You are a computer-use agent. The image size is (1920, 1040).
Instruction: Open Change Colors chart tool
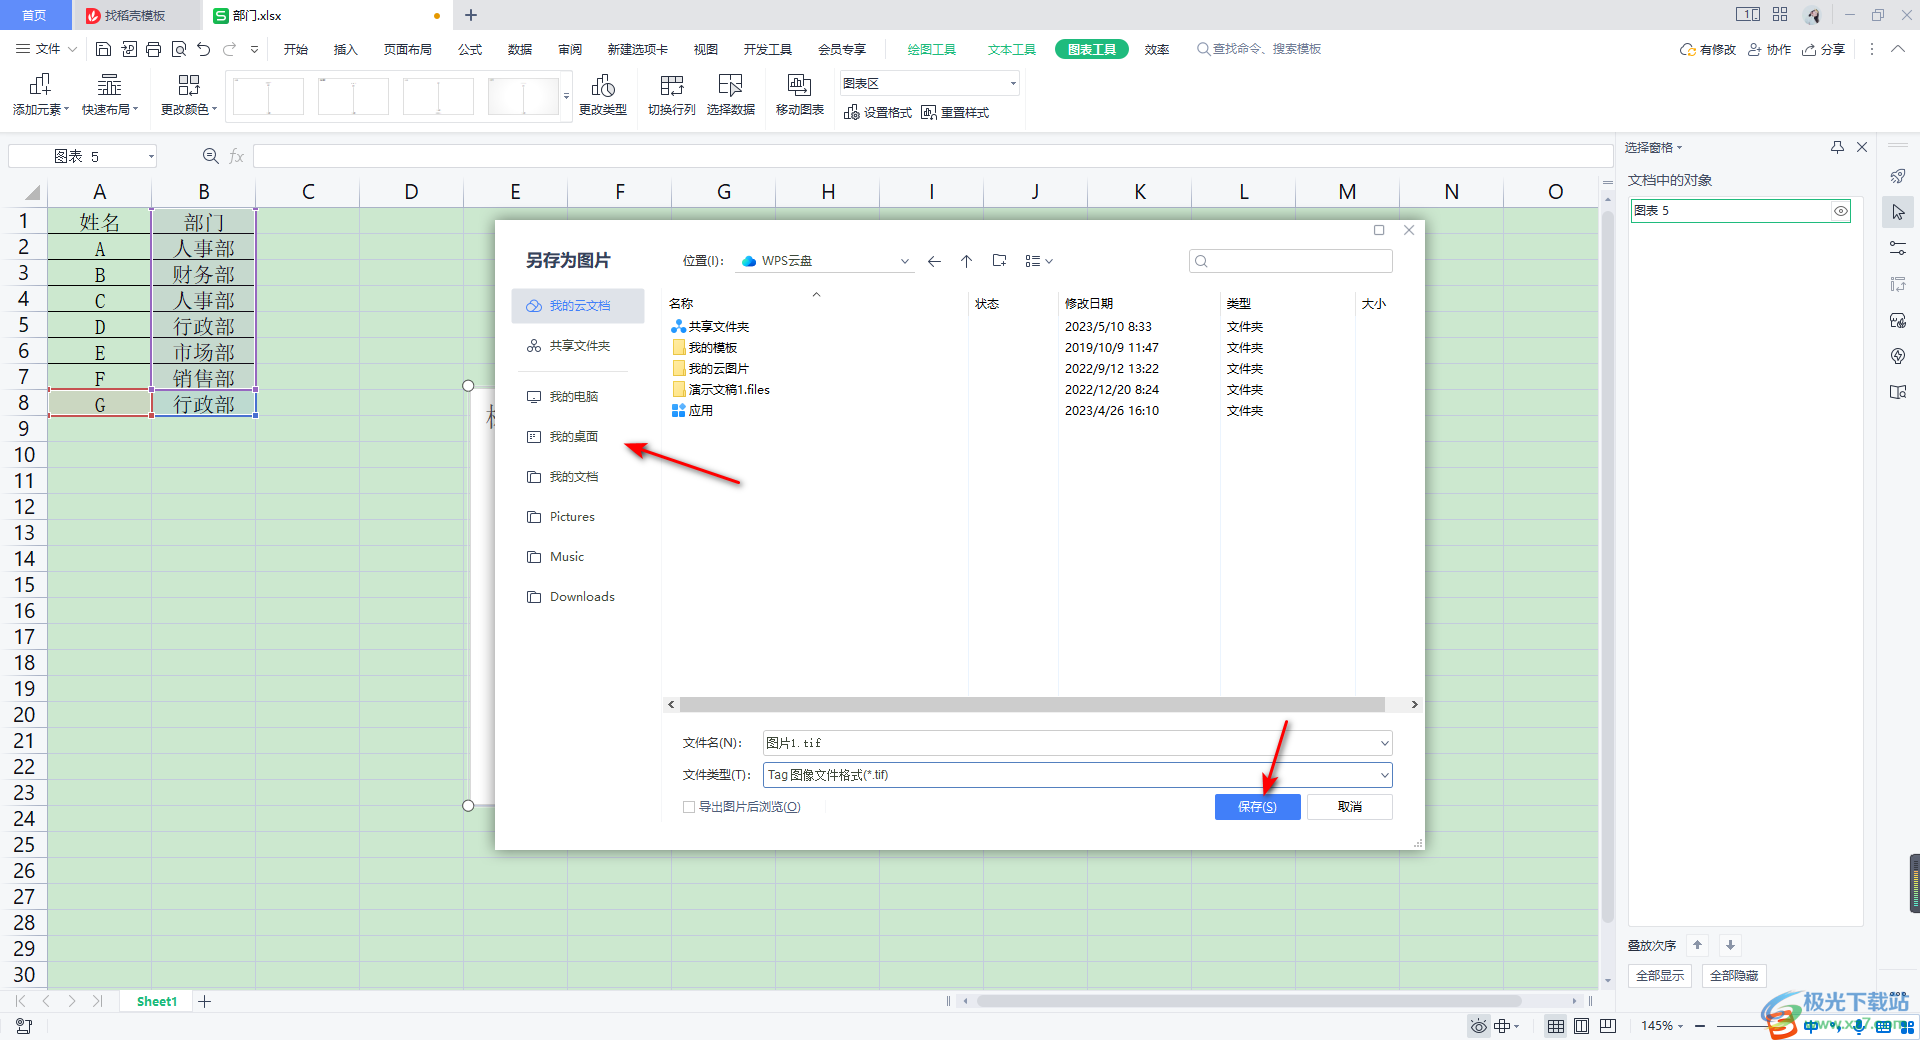pos(189,96)
